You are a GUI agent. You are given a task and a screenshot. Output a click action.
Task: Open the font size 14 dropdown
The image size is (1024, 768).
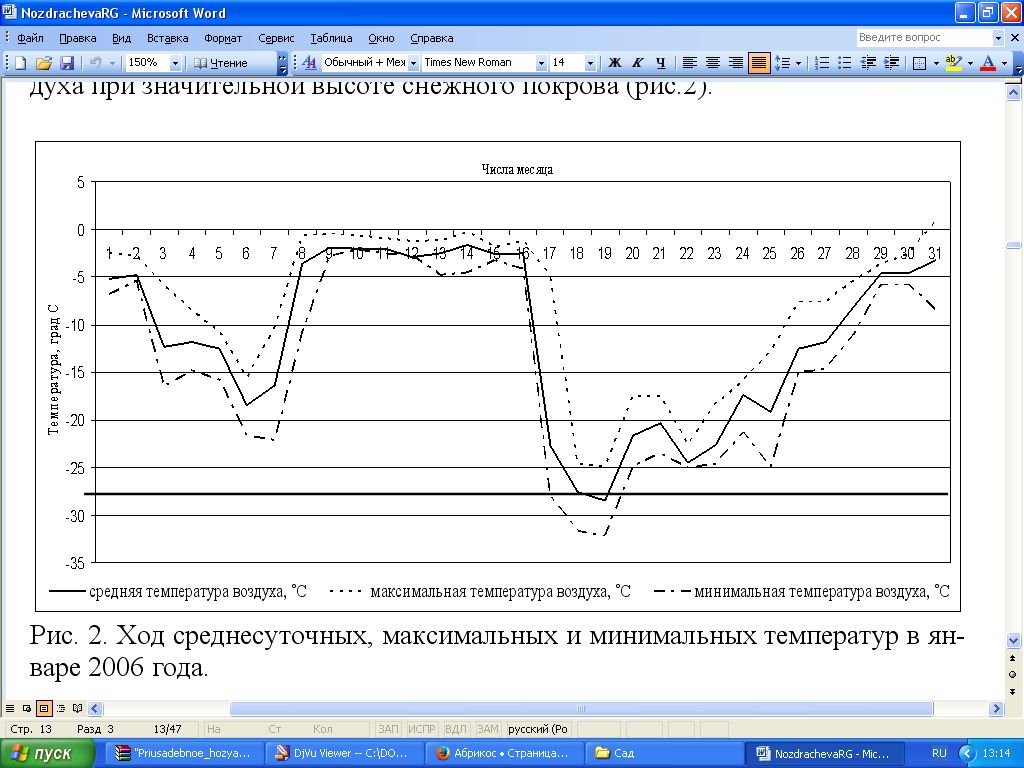click(590, 62)
